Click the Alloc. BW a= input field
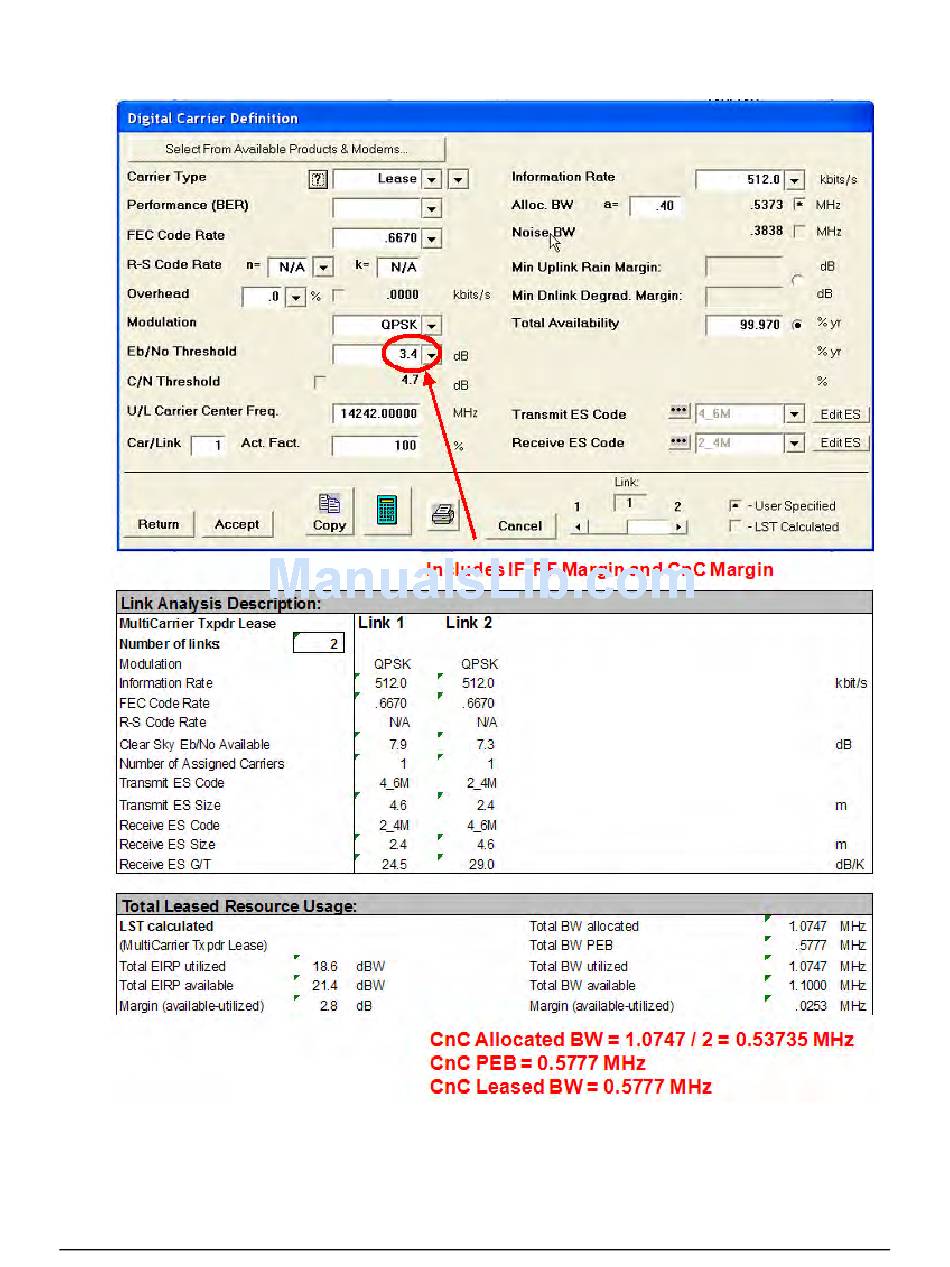Viewport: 950px width, 1267px height. [x=656, y=206]
